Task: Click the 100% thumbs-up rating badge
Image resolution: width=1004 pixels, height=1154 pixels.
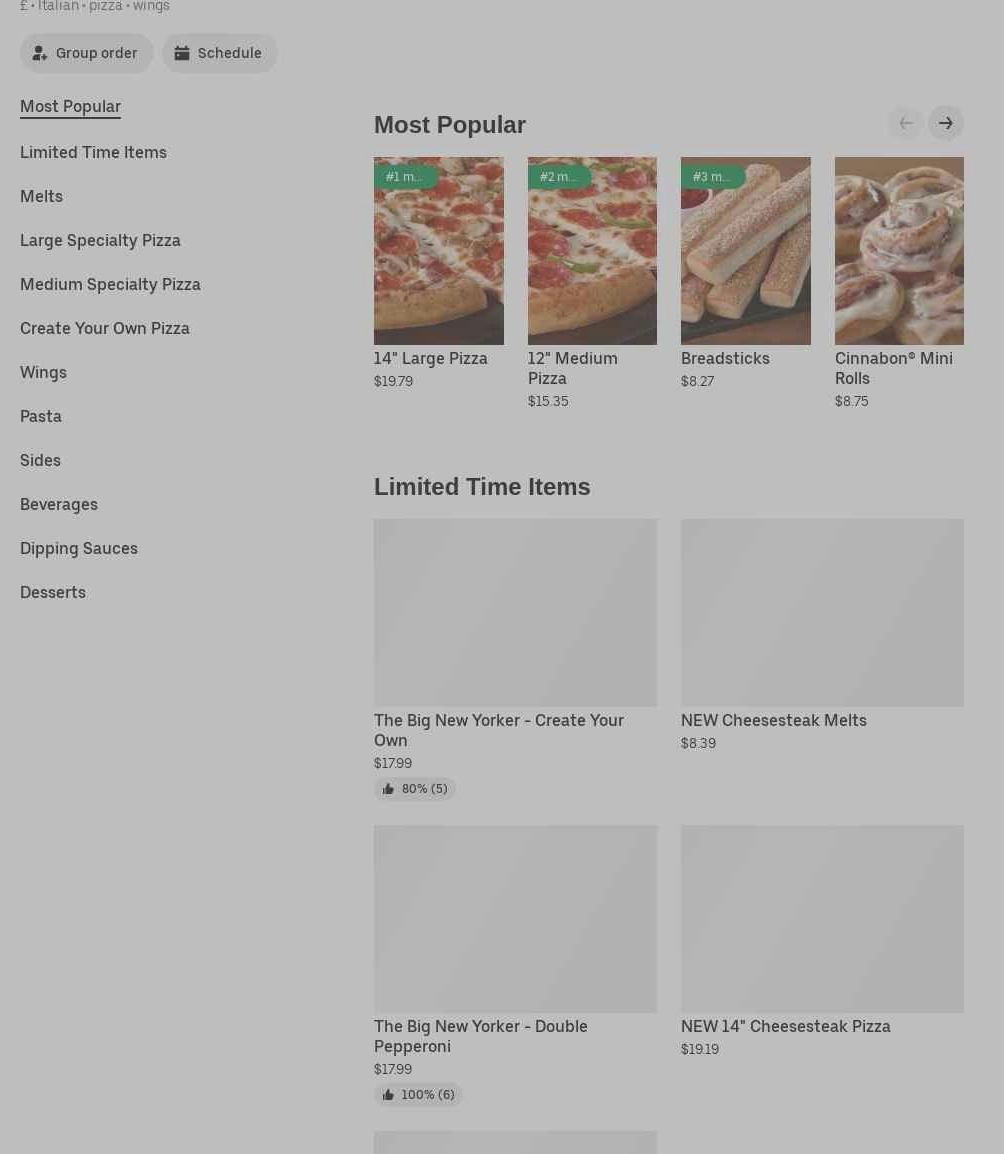Action: (418, 1094)
